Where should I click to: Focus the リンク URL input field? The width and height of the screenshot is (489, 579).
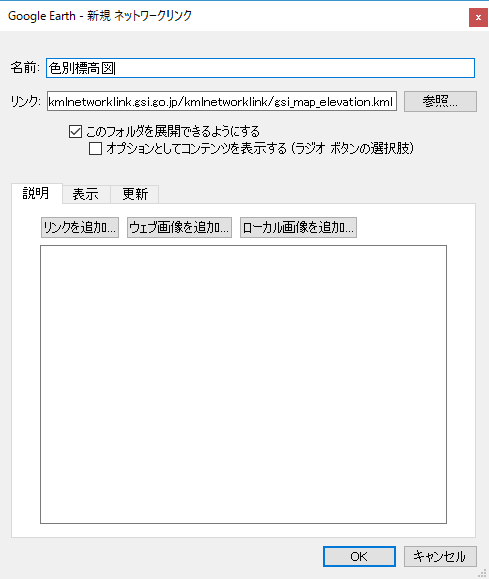(x=222, y=101)
